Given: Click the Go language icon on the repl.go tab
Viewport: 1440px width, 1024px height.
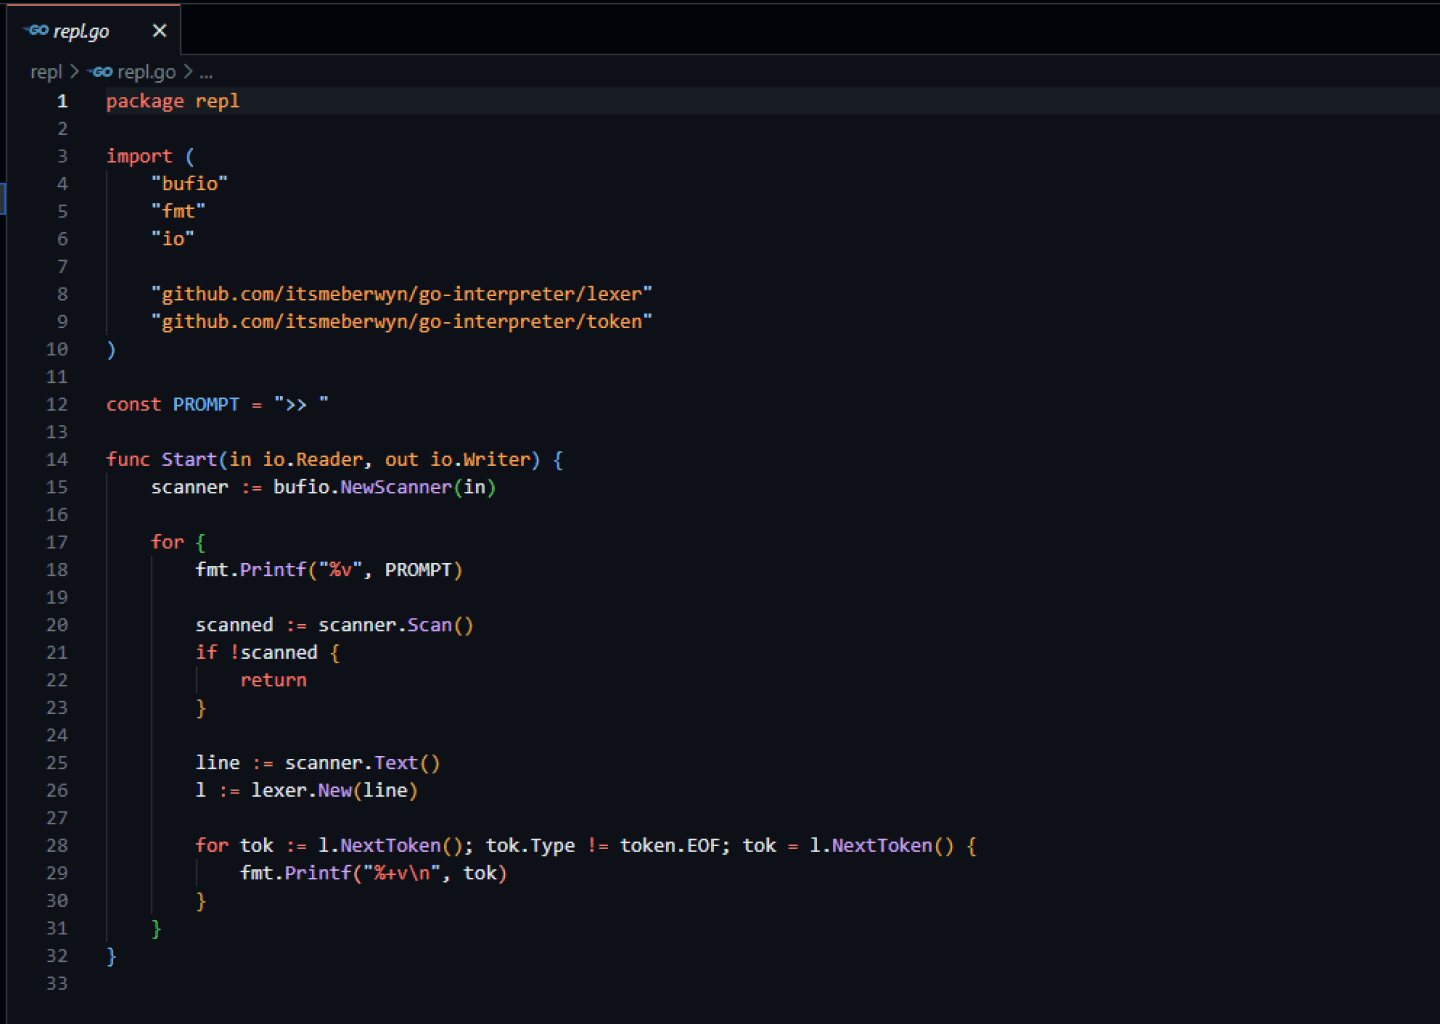Looking at the screenshot, I should pyautogui.click(x=35, y=31).
